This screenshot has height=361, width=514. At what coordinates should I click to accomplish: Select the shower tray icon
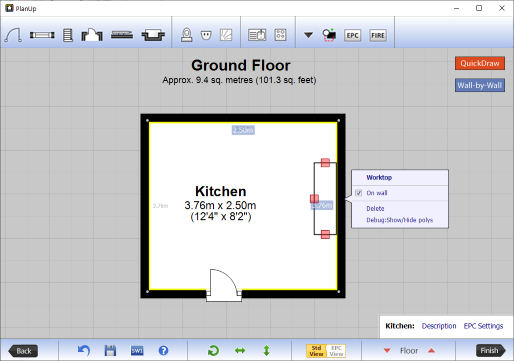(226, 35)
